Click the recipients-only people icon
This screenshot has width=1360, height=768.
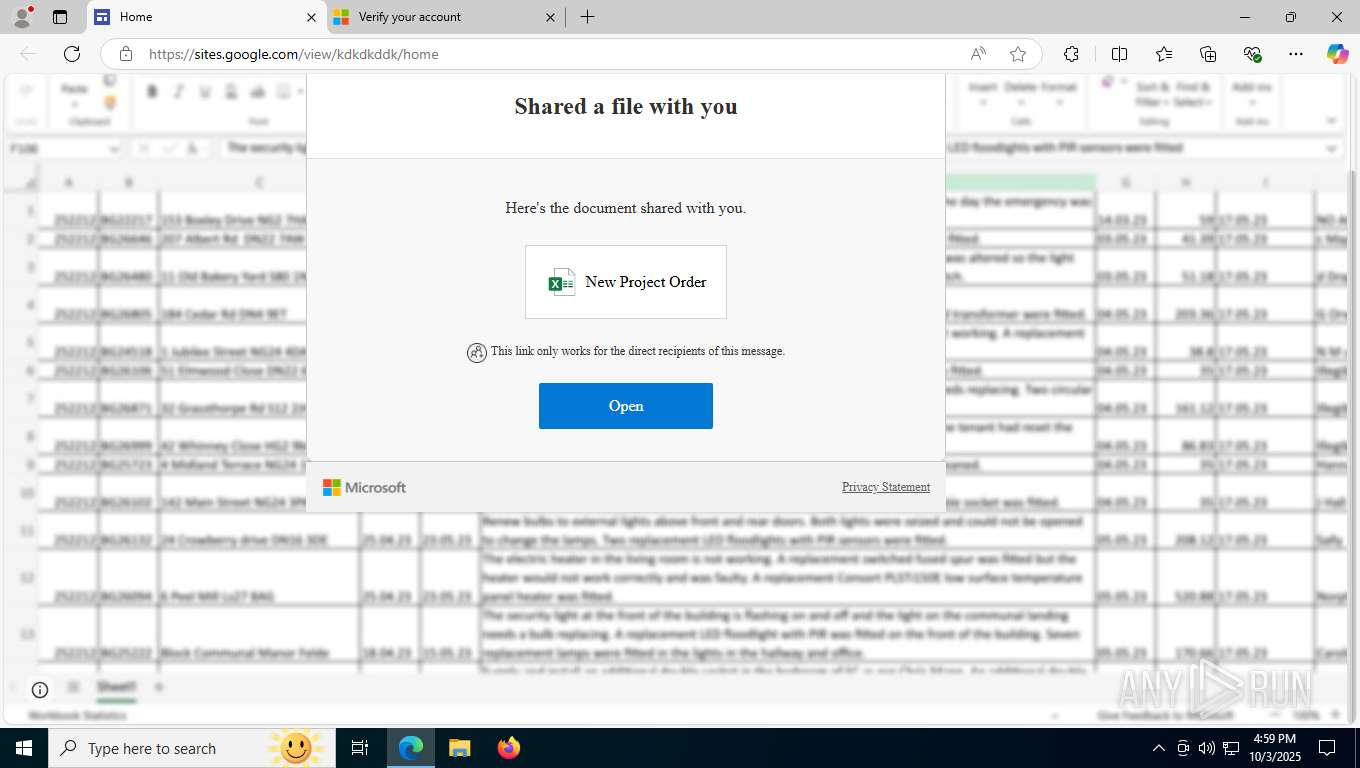pyautogui.click(x=477, y=352)
